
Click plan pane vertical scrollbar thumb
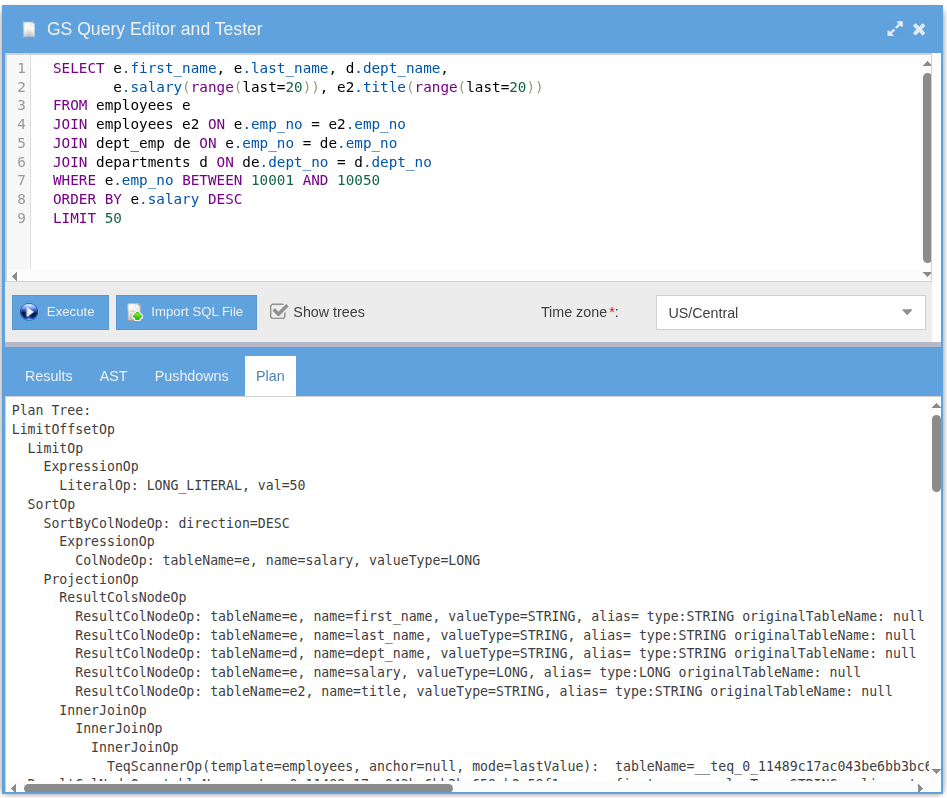[x=936, y=453]
